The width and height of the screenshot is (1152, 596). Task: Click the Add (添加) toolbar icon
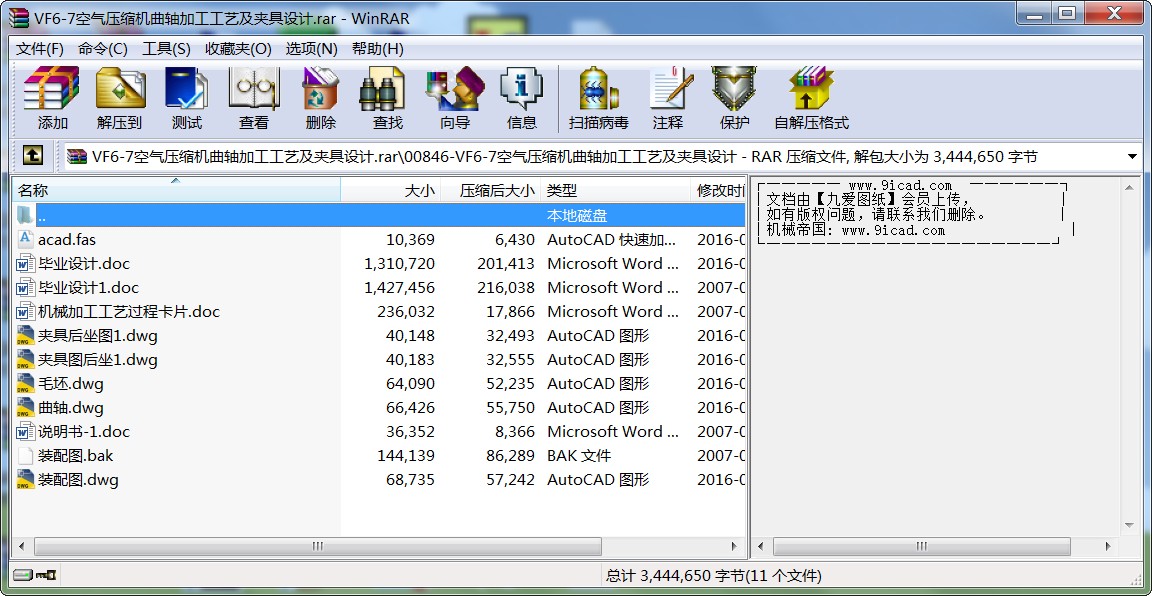coord(51,98)
